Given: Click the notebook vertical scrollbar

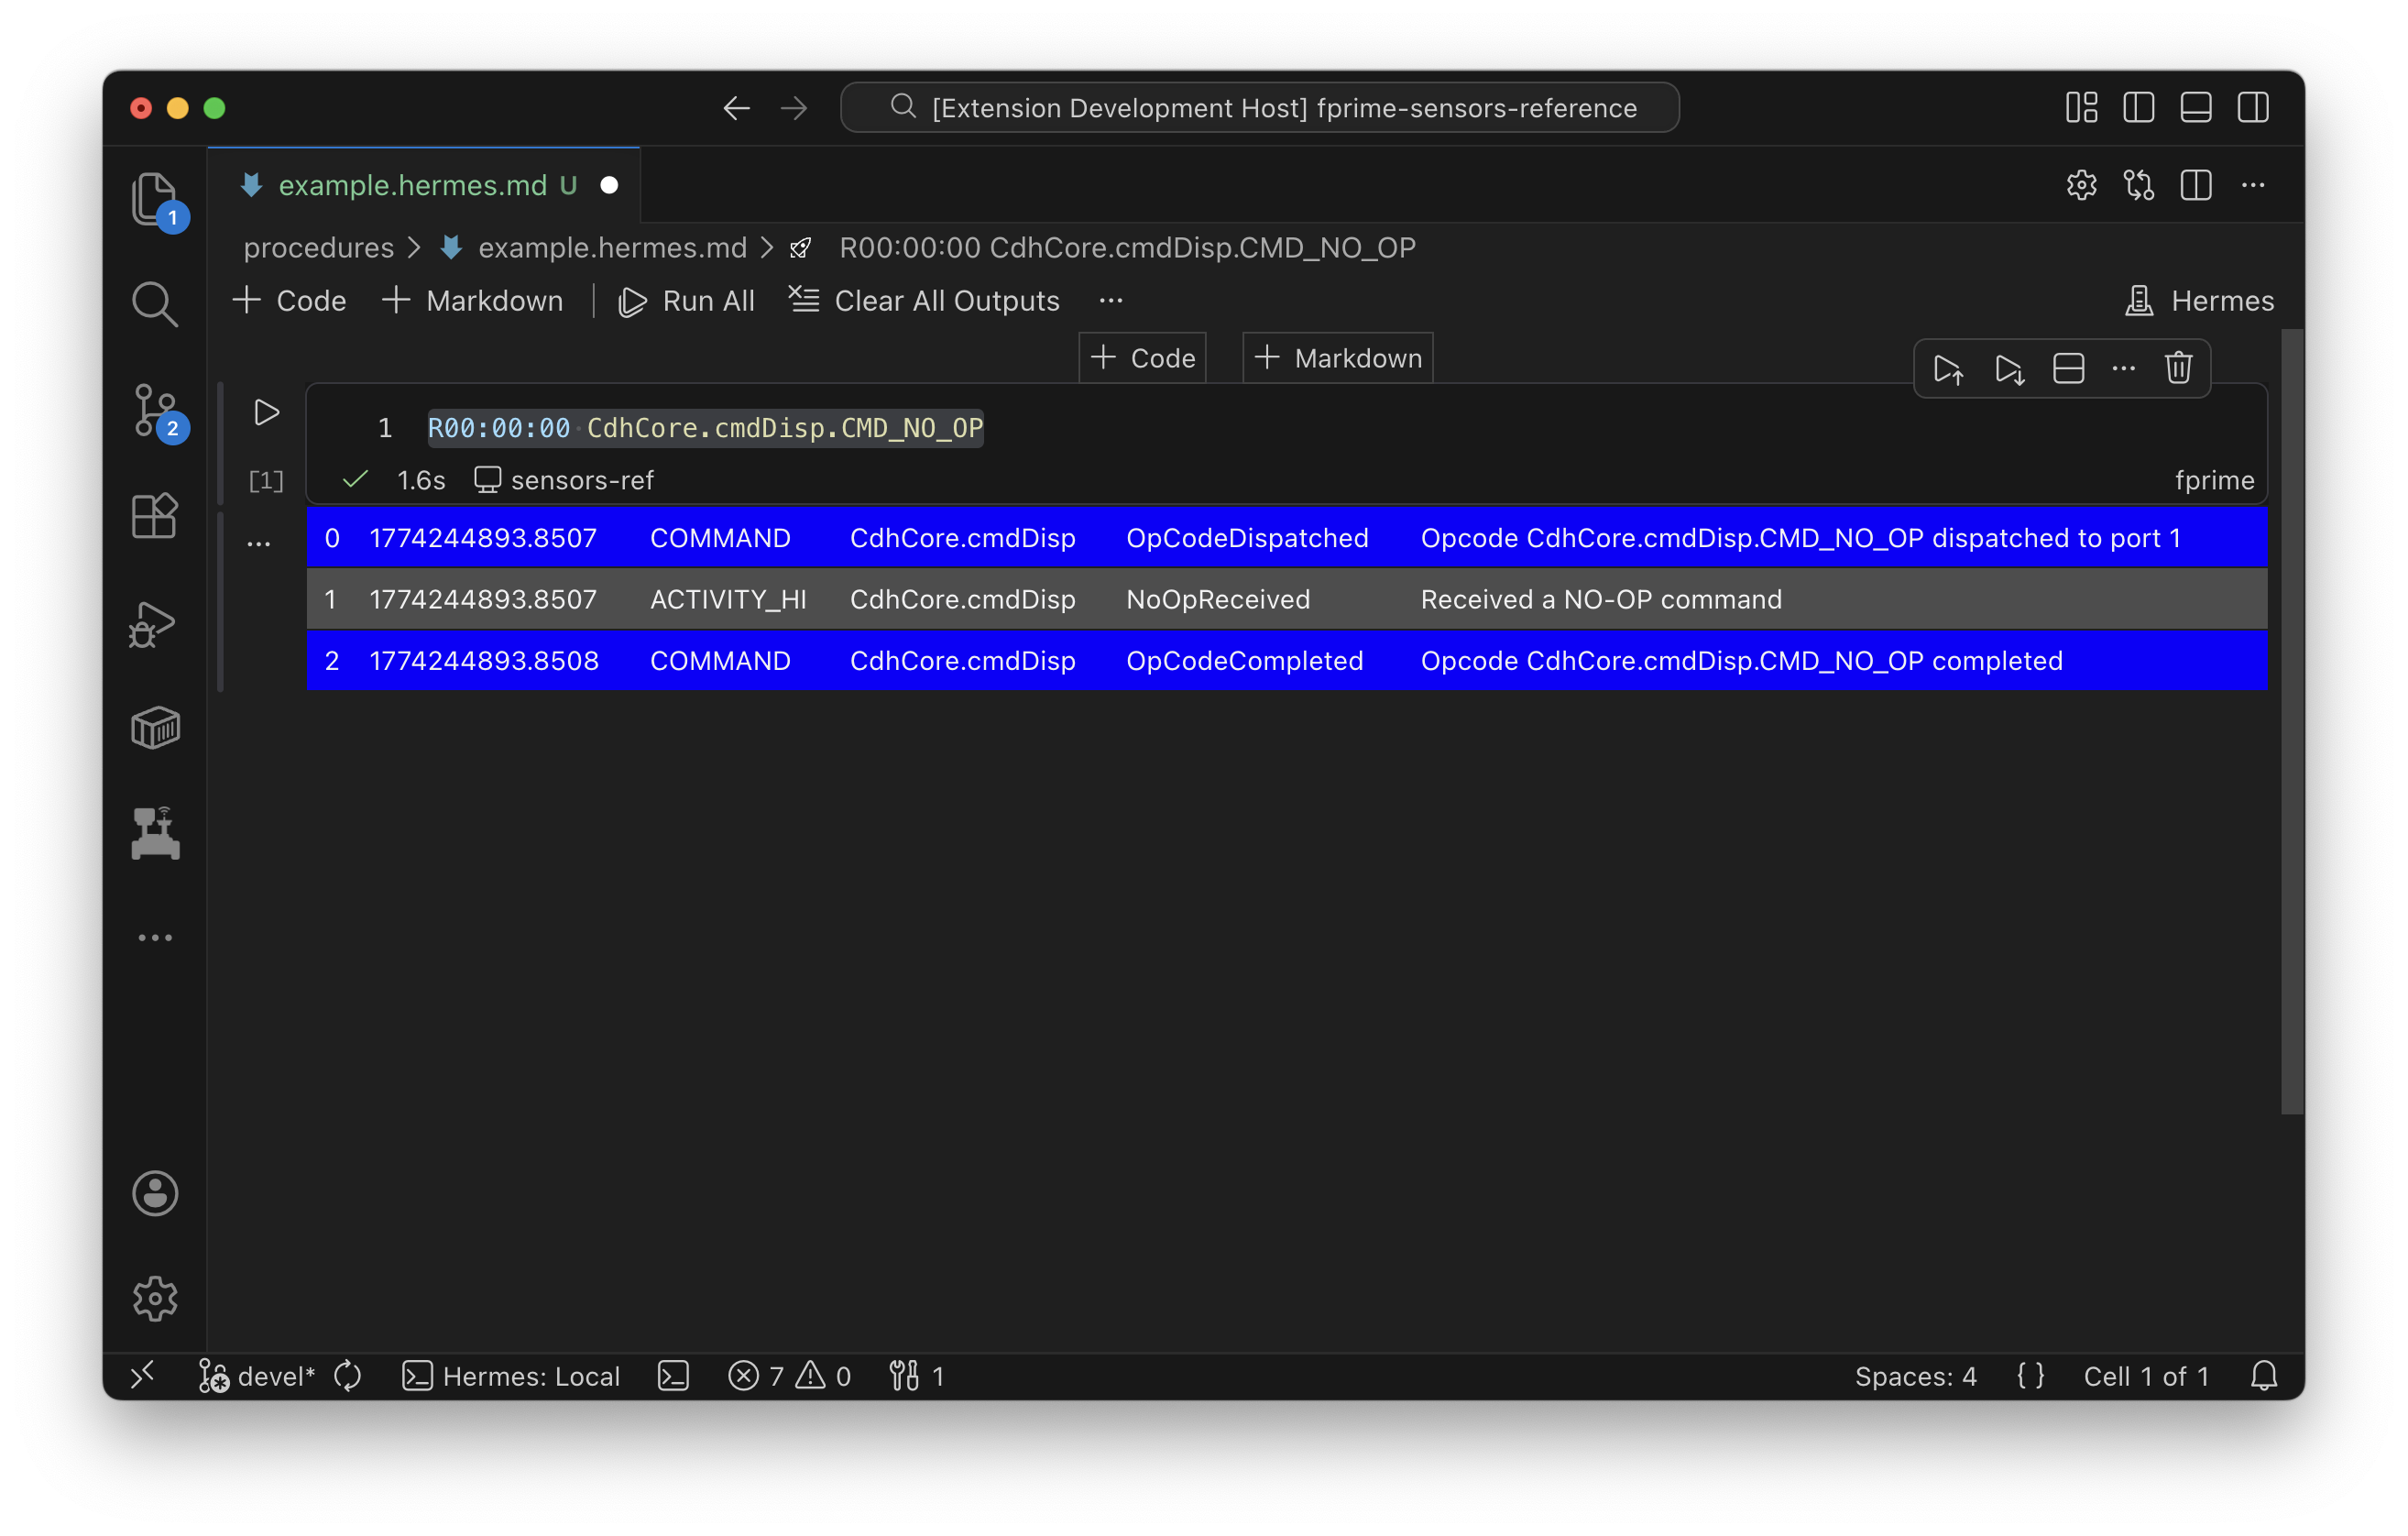Looking at the screenshot, I should coord(2291,720).
